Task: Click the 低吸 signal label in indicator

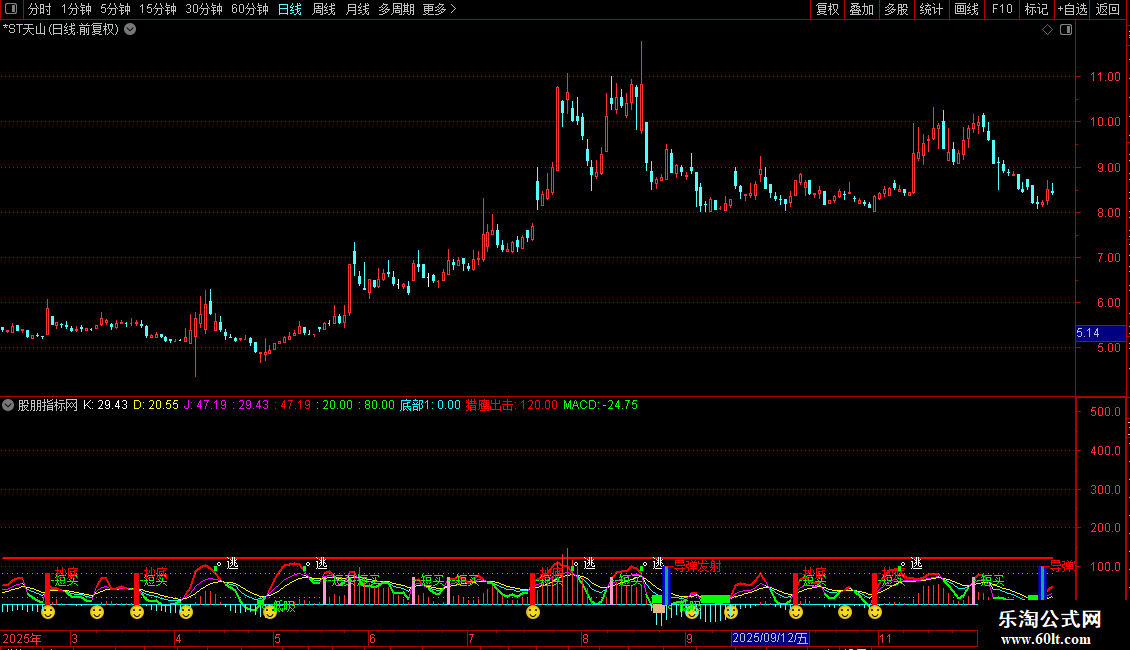Action: [284, 607]
